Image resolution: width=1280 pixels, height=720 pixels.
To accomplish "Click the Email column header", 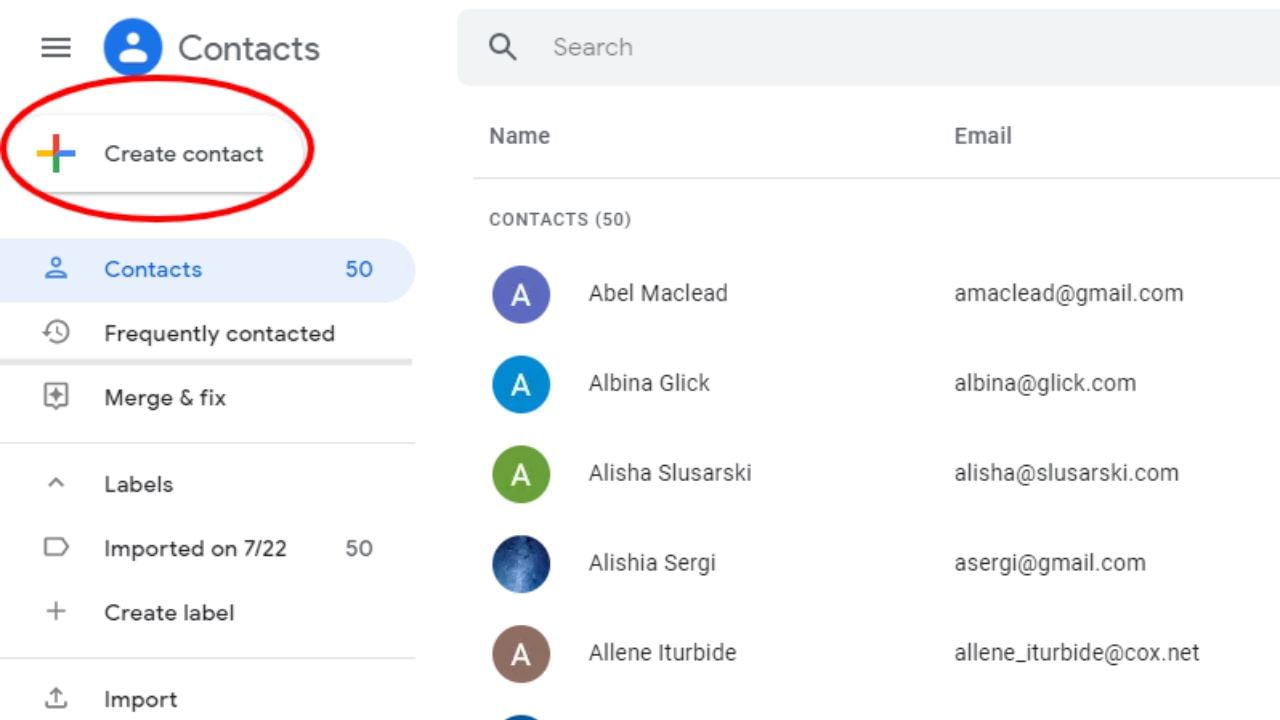I will (983, 136).
